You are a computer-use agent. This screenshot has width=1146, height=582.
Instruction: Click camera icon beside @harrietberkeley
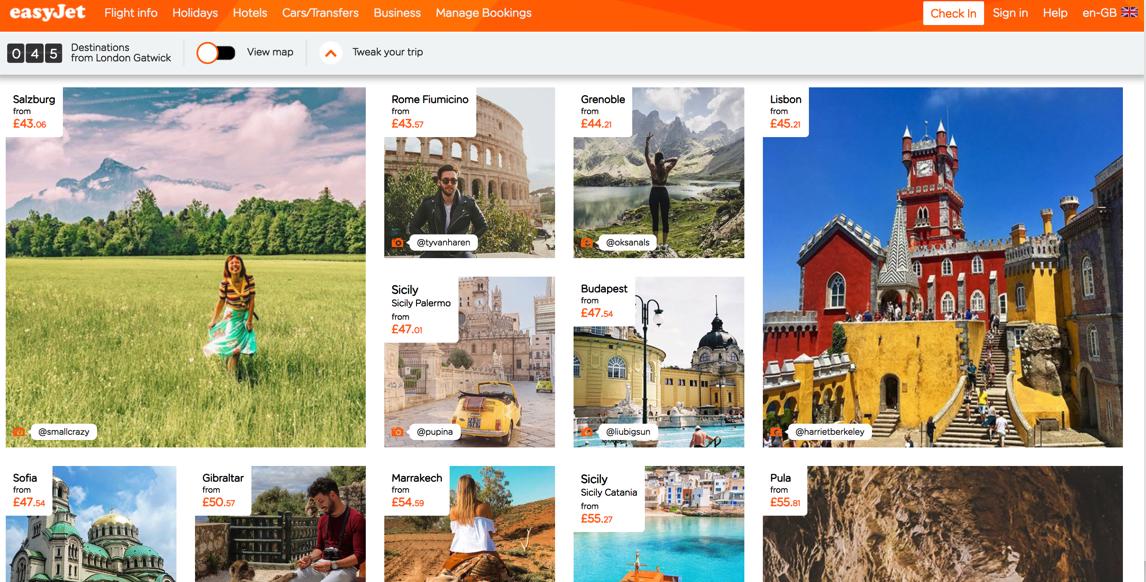[776, 432]
